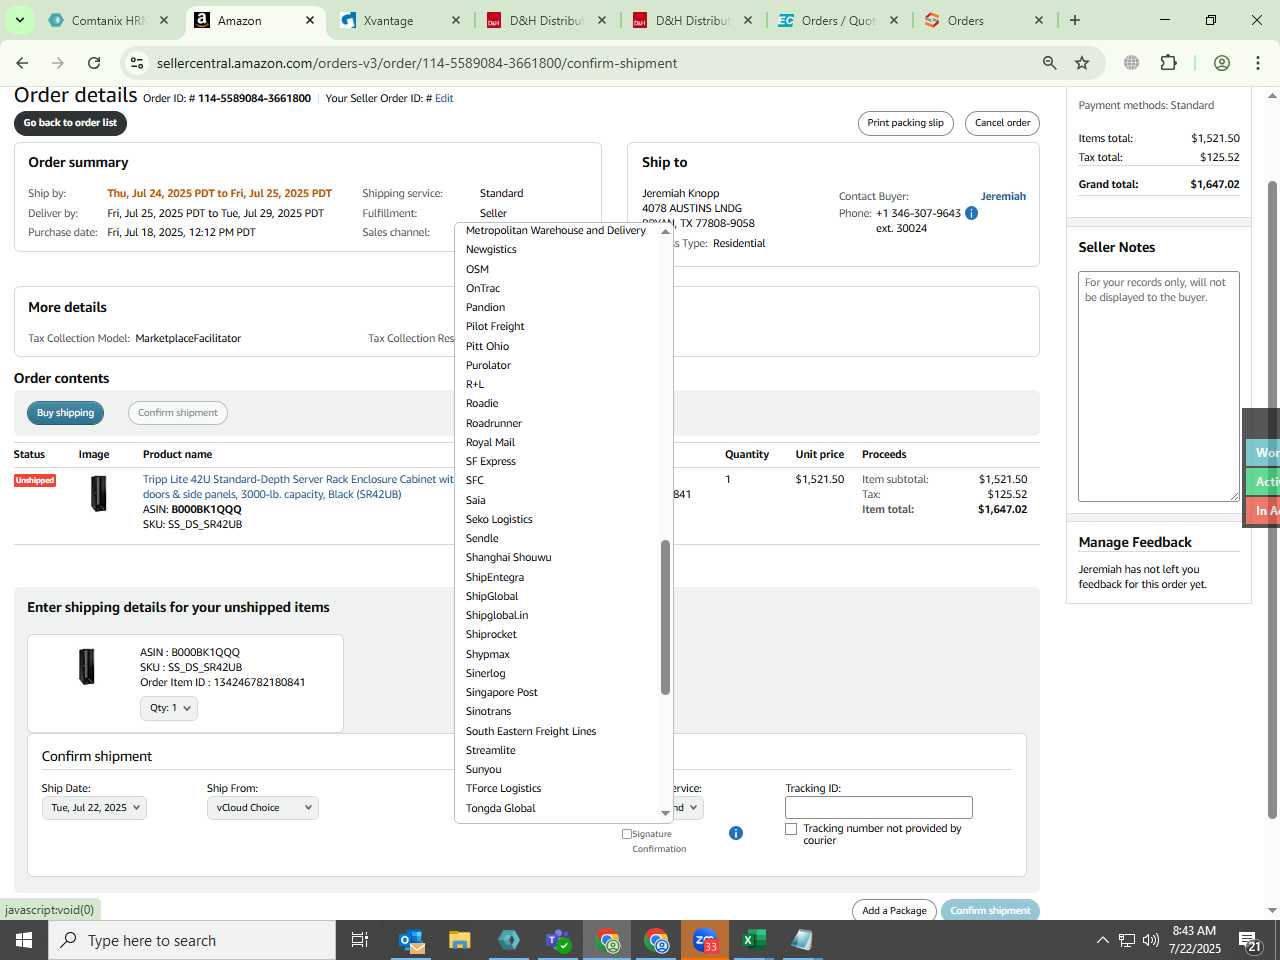Open Zoom from the taskbar

tap(705, 940)
